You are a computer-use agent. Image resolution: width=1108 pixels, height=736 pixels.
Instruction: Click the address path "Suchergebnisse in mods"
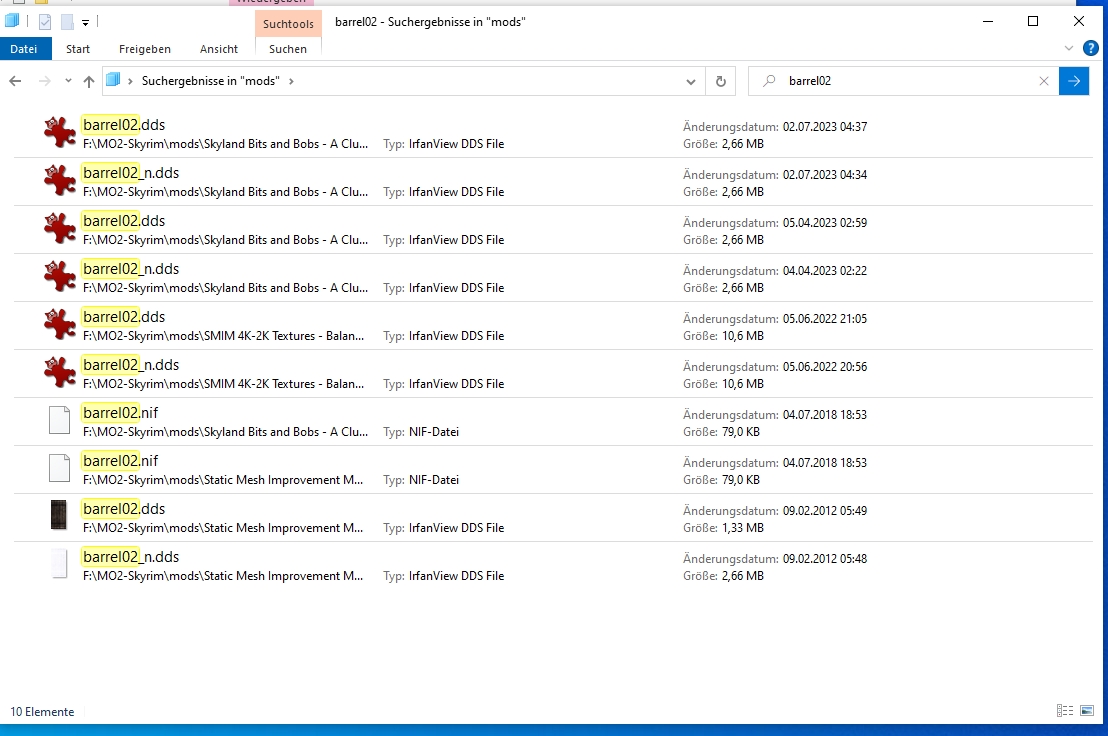pos(211,81)
